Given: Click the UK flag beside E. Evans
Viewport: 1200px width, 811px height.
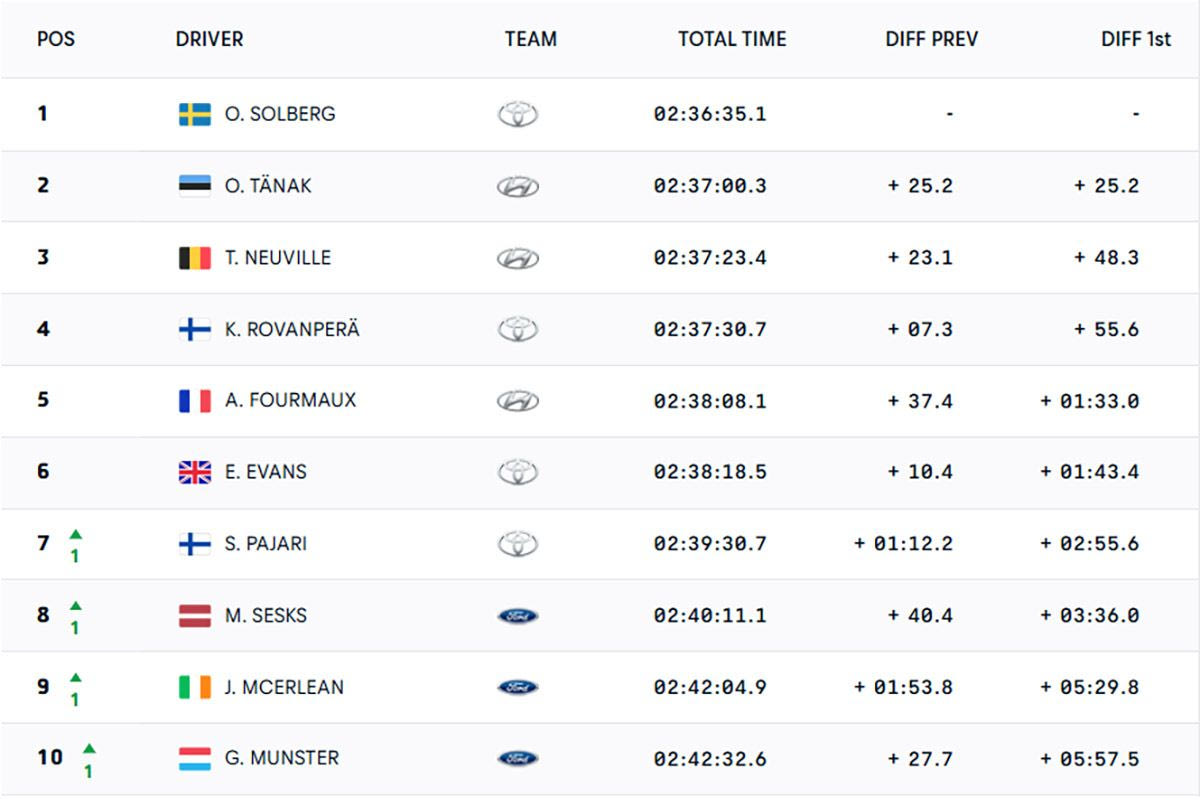Looking at the screenshot, I should pos(194,472).
